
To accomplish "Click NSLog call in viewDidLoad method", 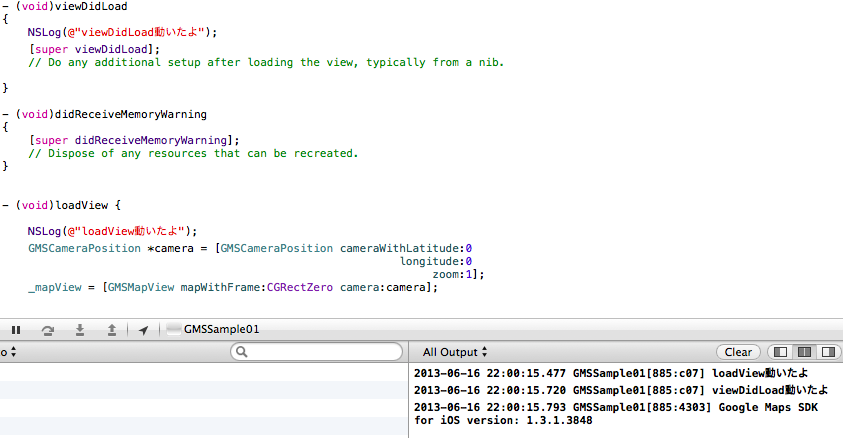I will point(122,32).
